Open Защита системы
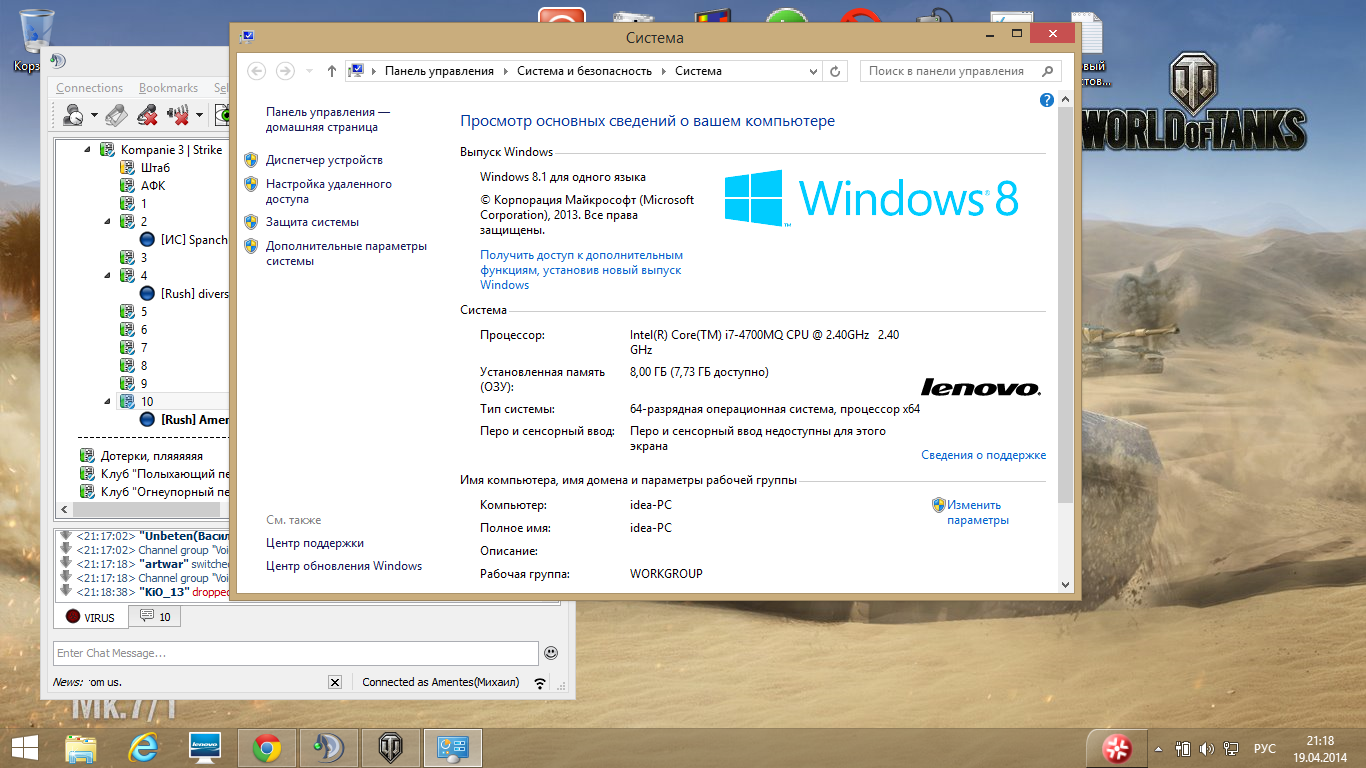Viewport: 1366px width, 768px height. (x=312, y=222)
